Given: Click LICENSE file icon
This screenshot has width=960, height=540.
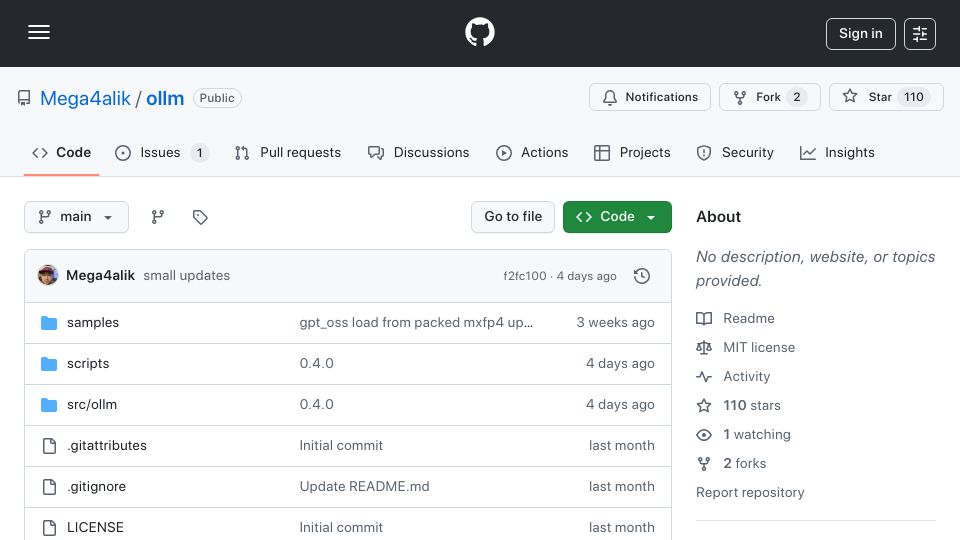Looking at the screenshot, I should [49, 527].
